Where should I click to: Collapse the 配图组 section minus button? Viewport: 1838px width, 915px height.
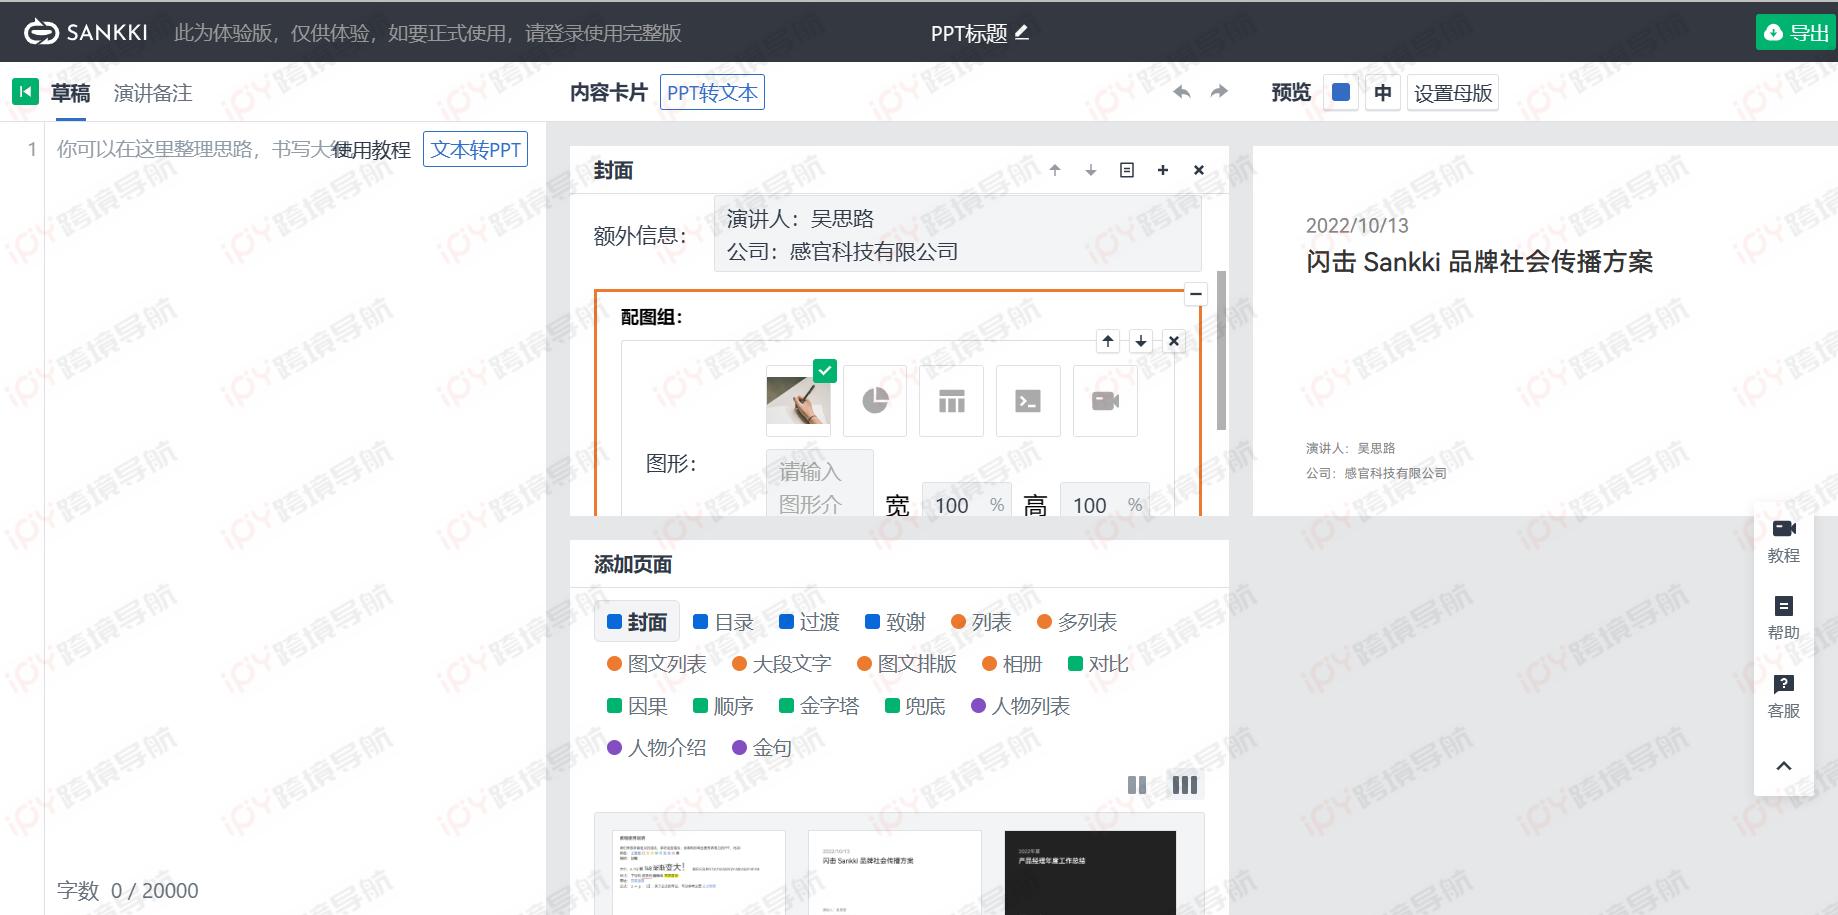point(1195,294)
